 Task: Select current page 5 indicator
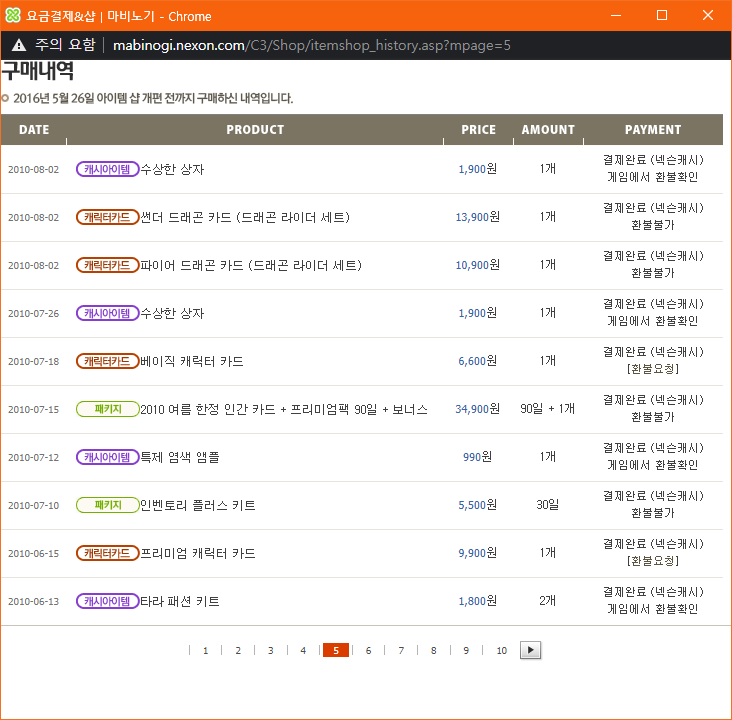tap(336, 650)
